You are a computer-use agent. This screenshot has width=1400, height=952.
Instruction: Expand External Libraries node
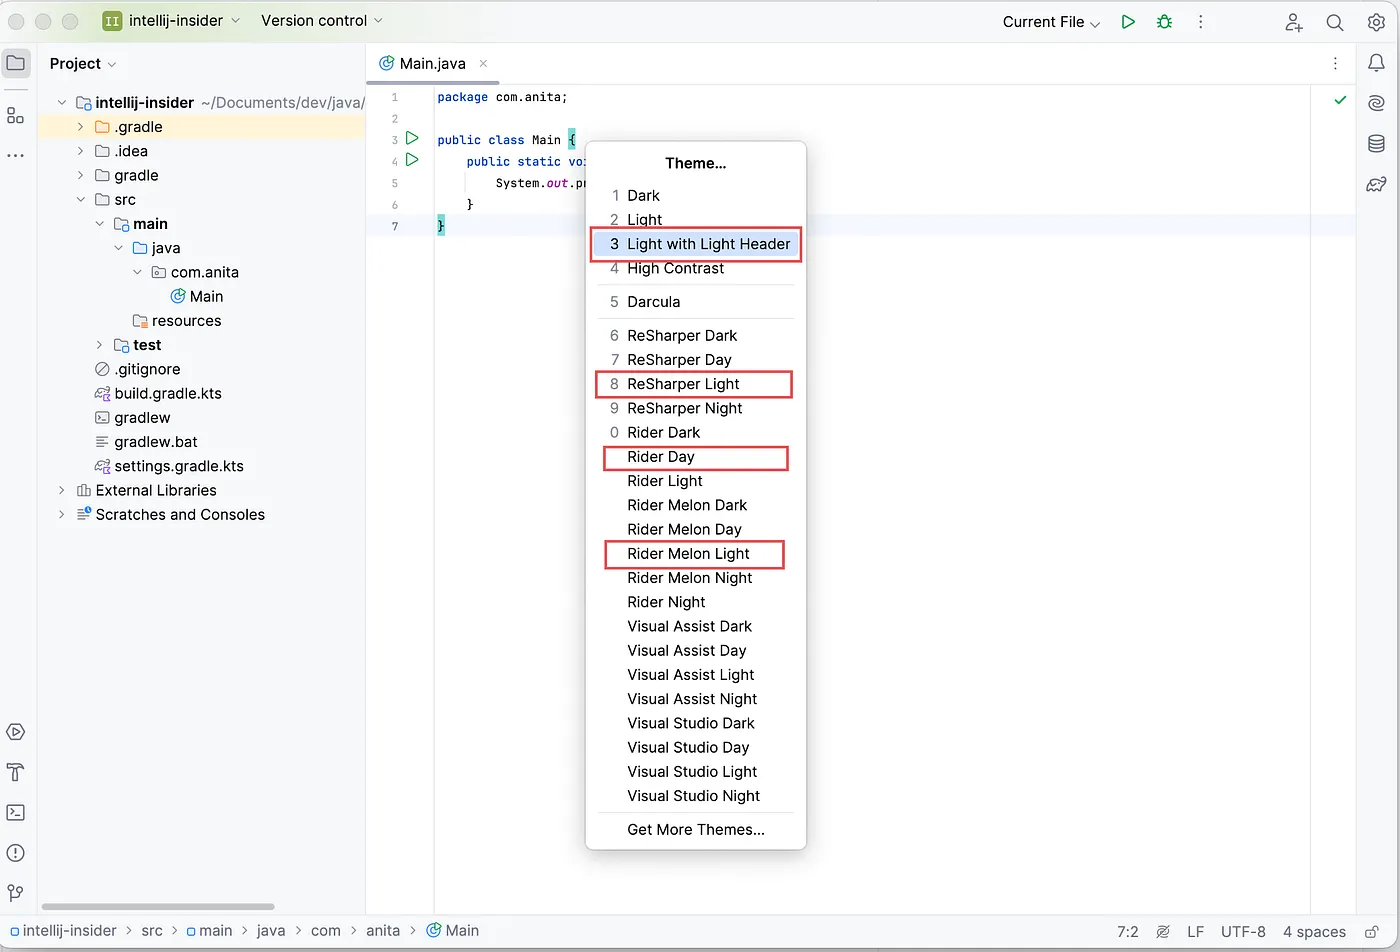click(x=62, y=490)
